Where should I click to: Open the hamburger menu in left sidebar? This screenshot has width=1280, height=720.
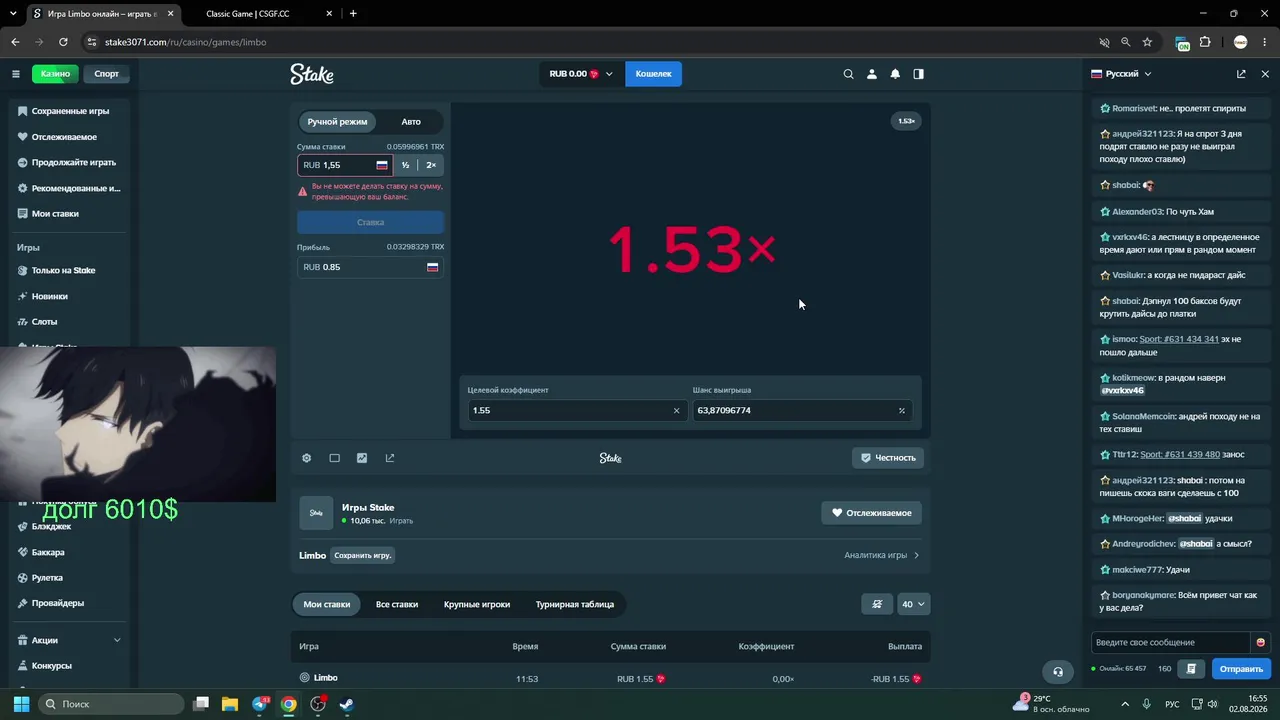16,74
